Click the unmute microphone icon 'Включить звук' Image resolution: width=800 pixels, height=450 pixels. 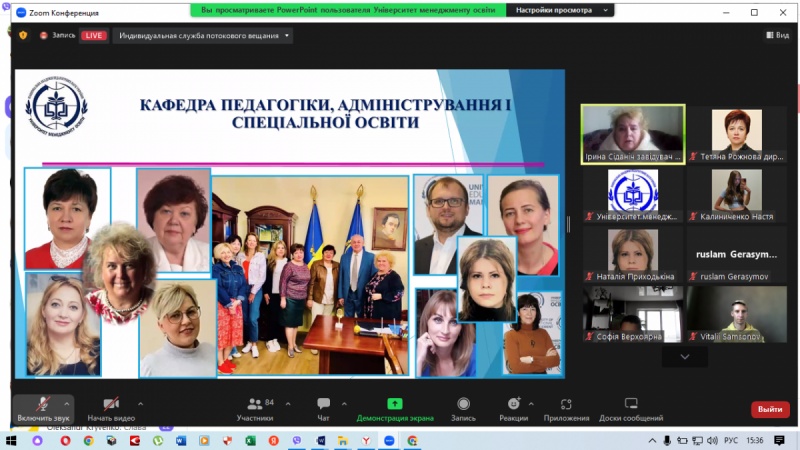[43, 404]
